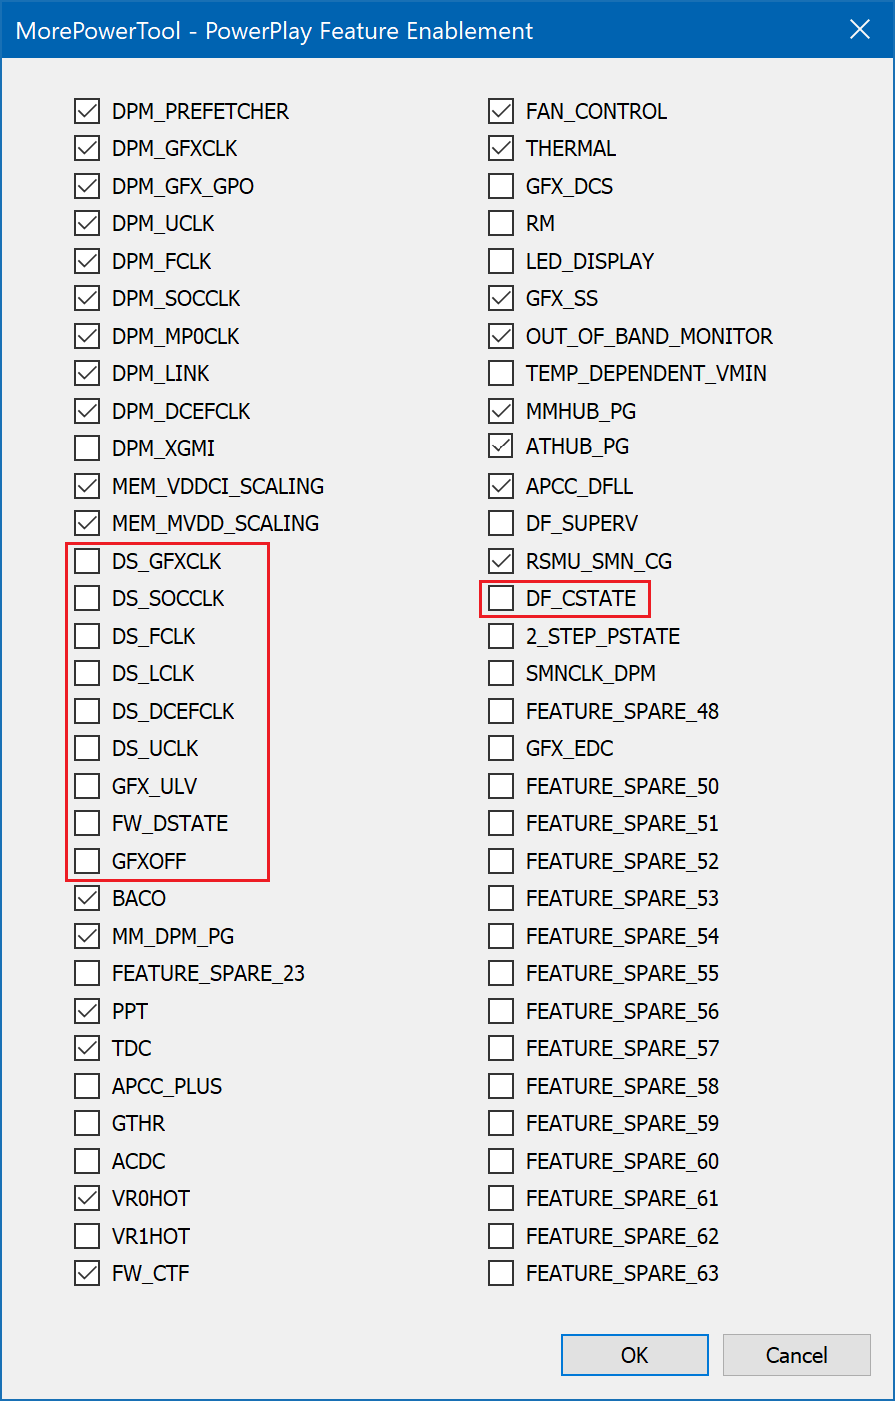
Task: Click the OK button
Action: pyautogui.click(x=634, y=1355)
